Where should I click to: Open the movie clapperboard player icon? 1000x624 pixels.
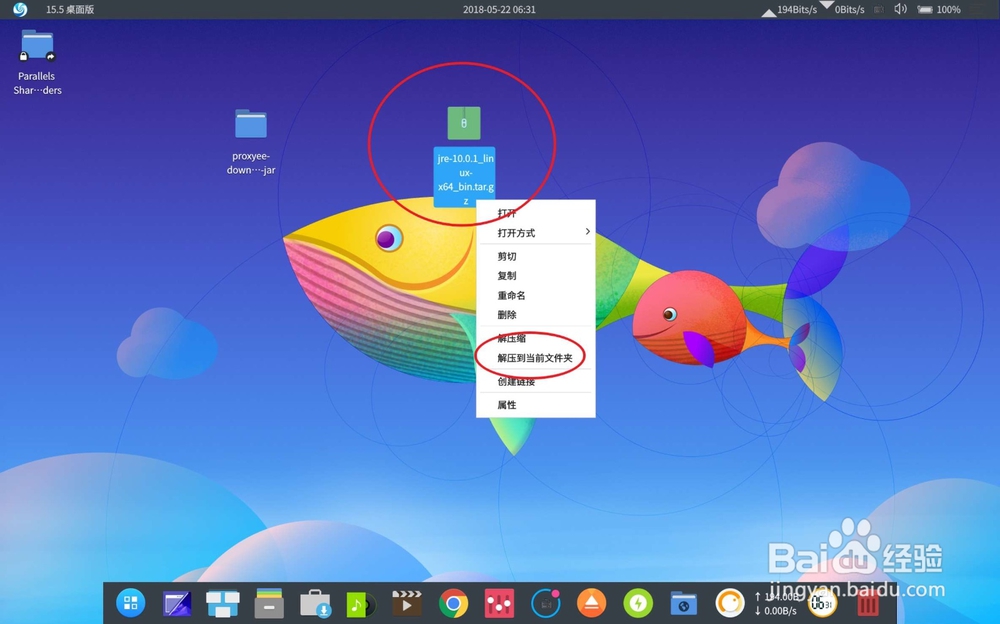[x=407, y=602]
